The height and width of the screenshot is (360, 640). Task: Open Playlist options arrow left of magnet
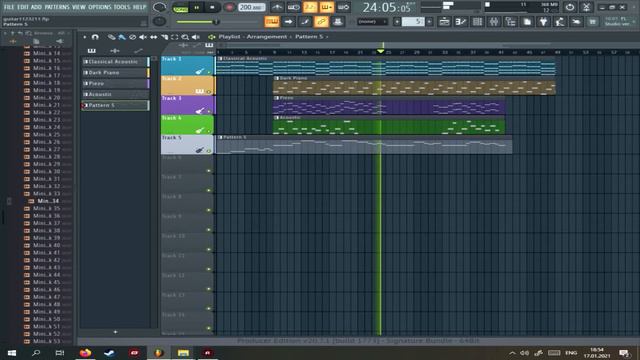coord(85,37)
